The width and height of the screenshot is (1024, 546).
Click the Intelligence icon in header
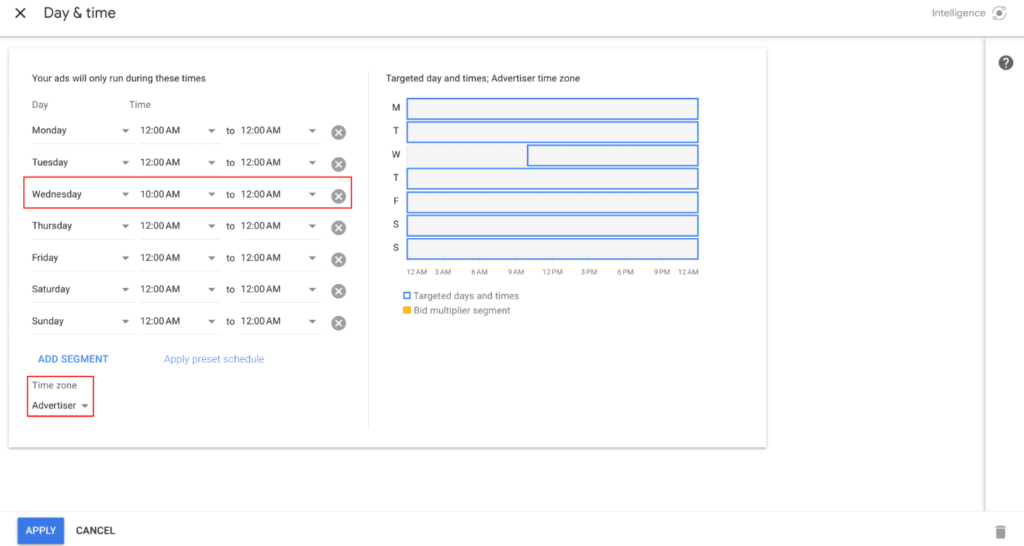998,14
